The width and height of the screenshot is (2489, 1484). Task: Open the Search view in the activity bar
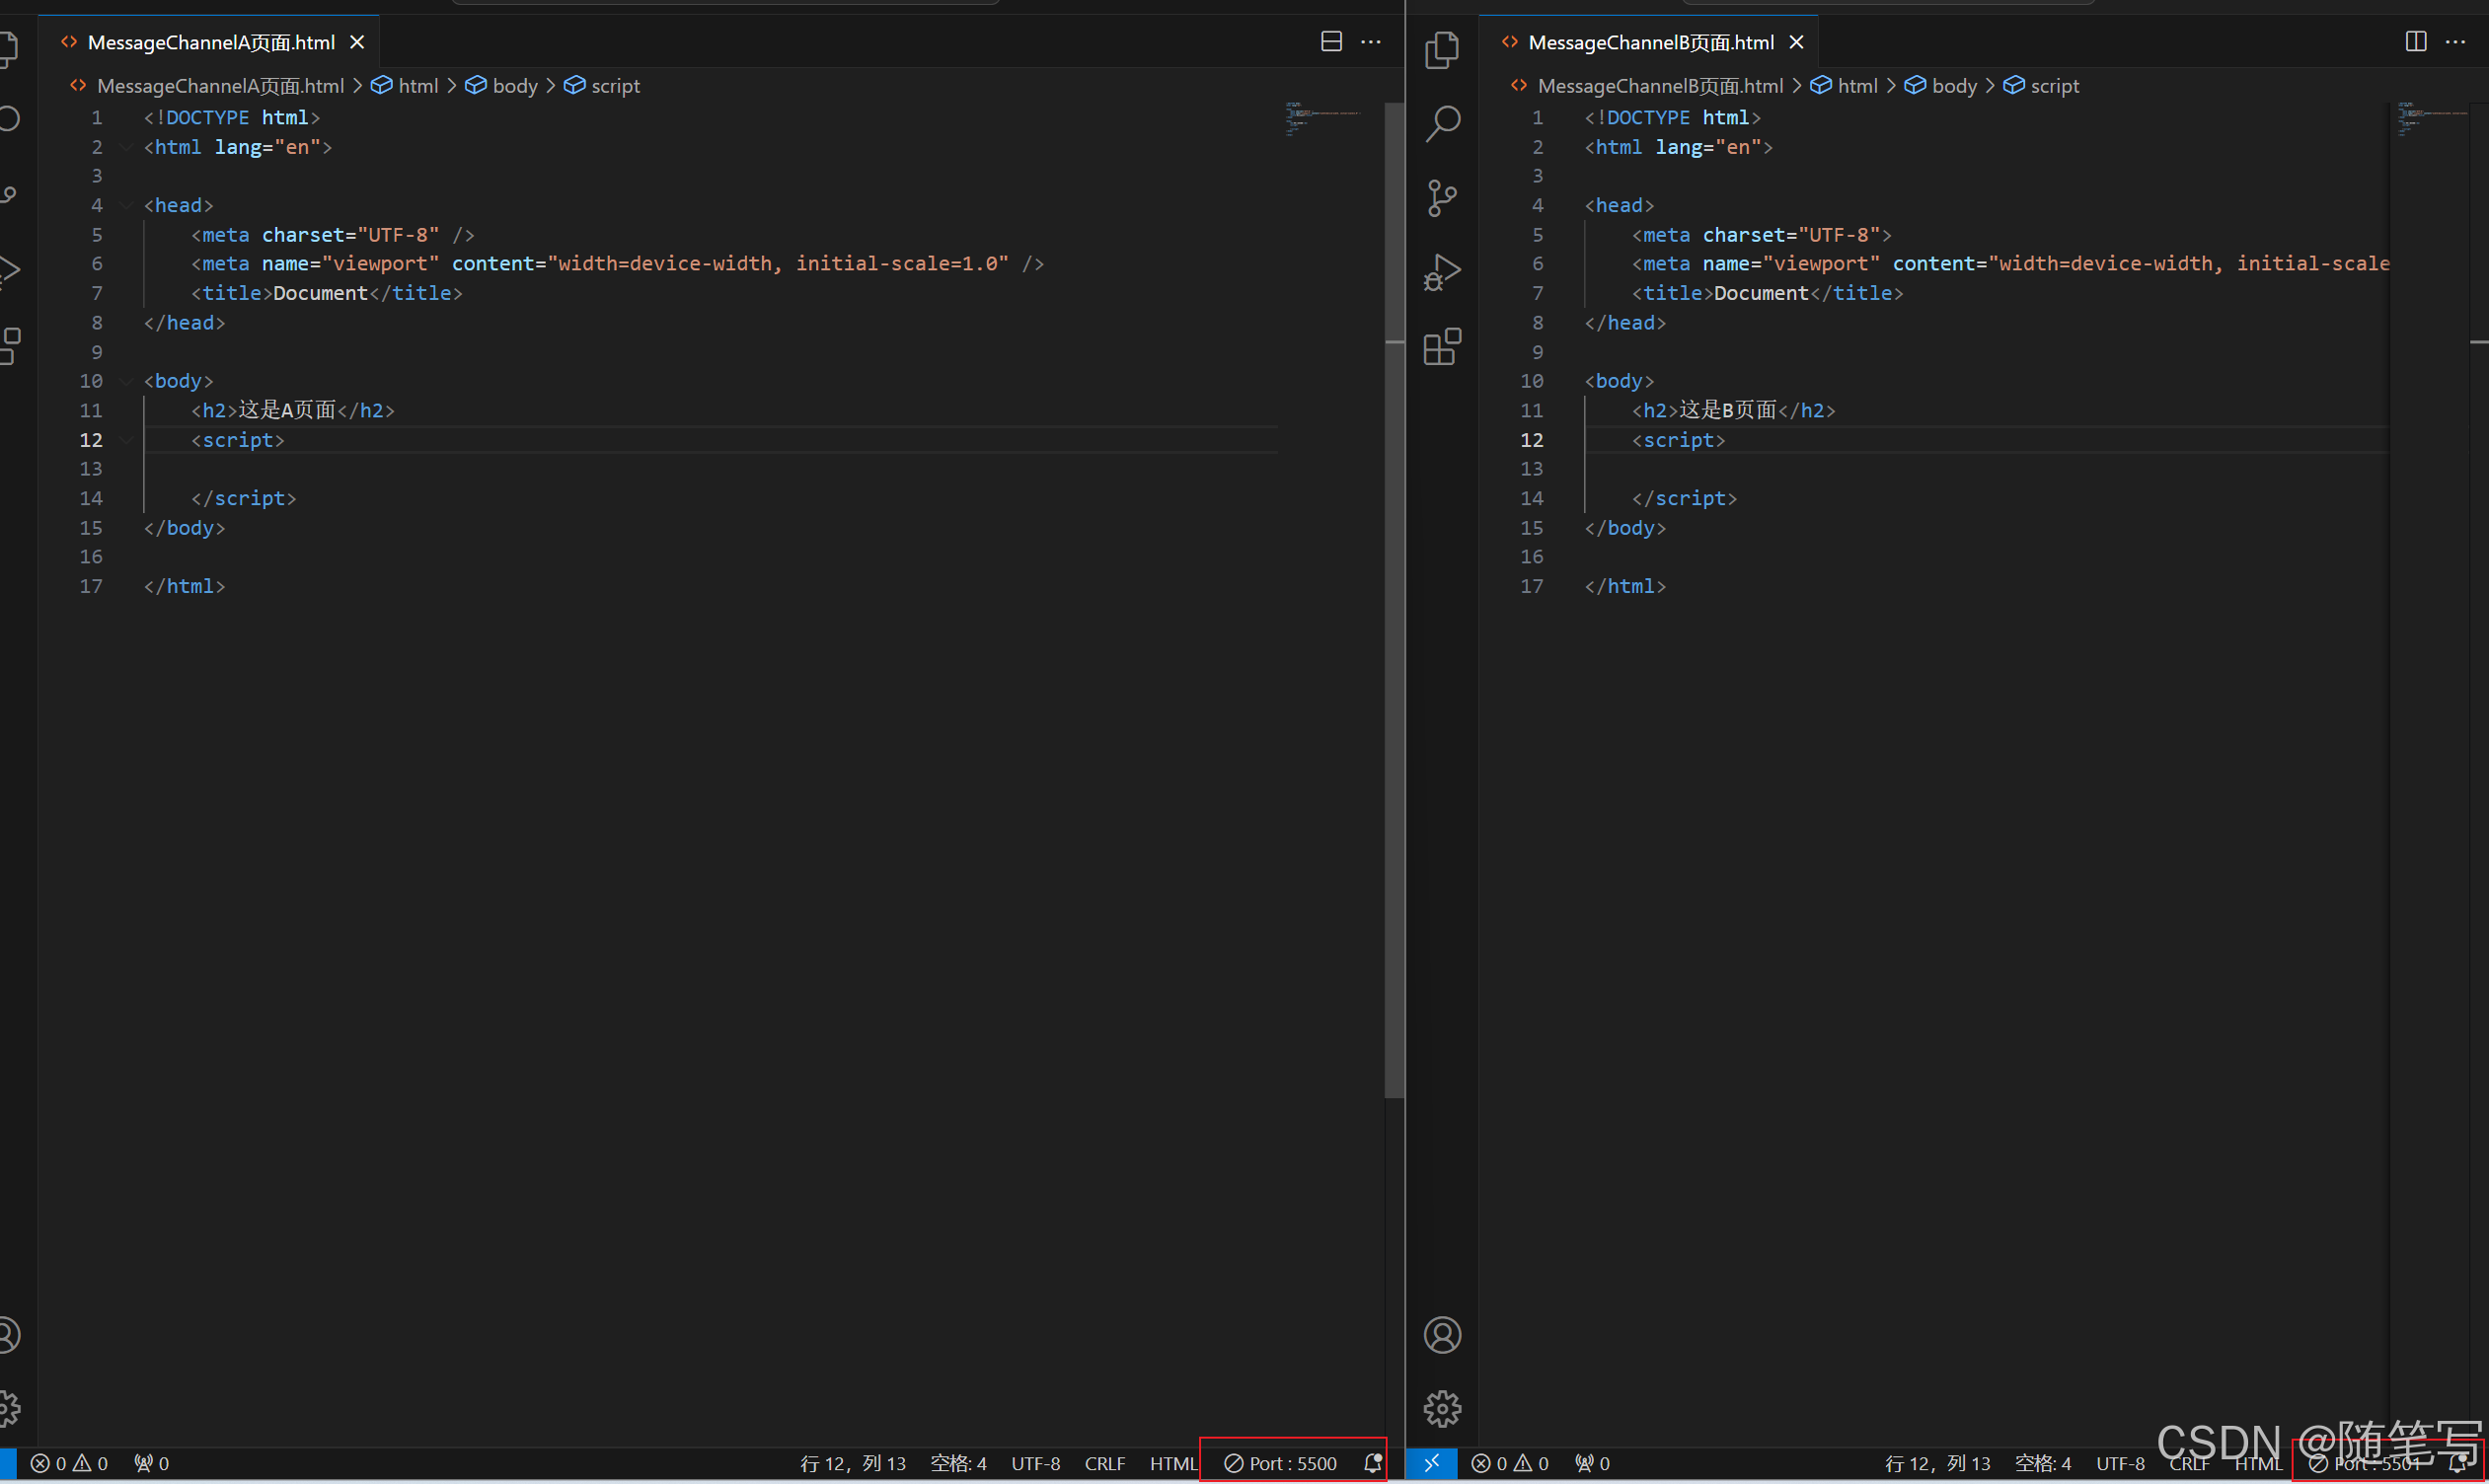click(x=1443, y=122)
